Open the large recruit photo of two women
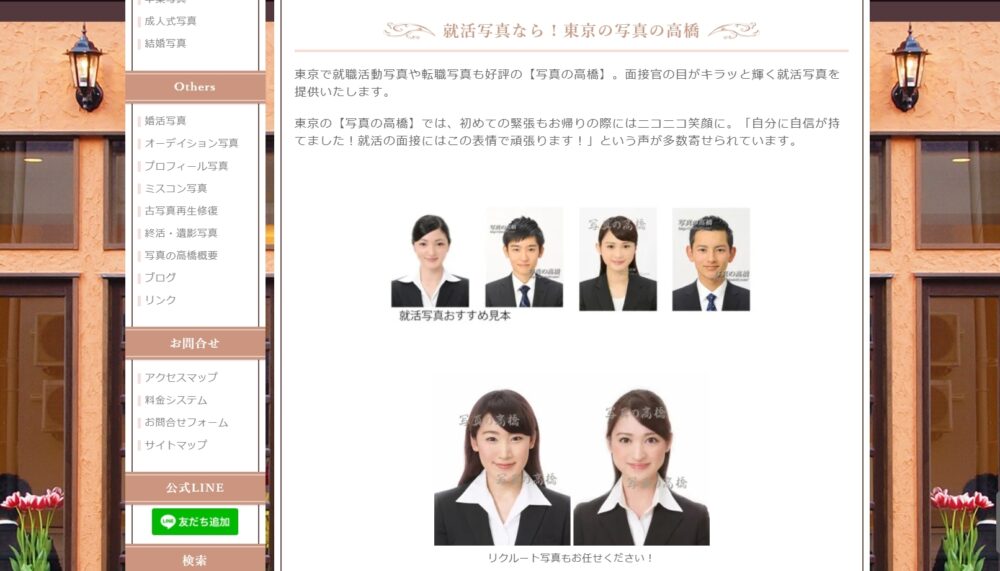 [571, 461]
